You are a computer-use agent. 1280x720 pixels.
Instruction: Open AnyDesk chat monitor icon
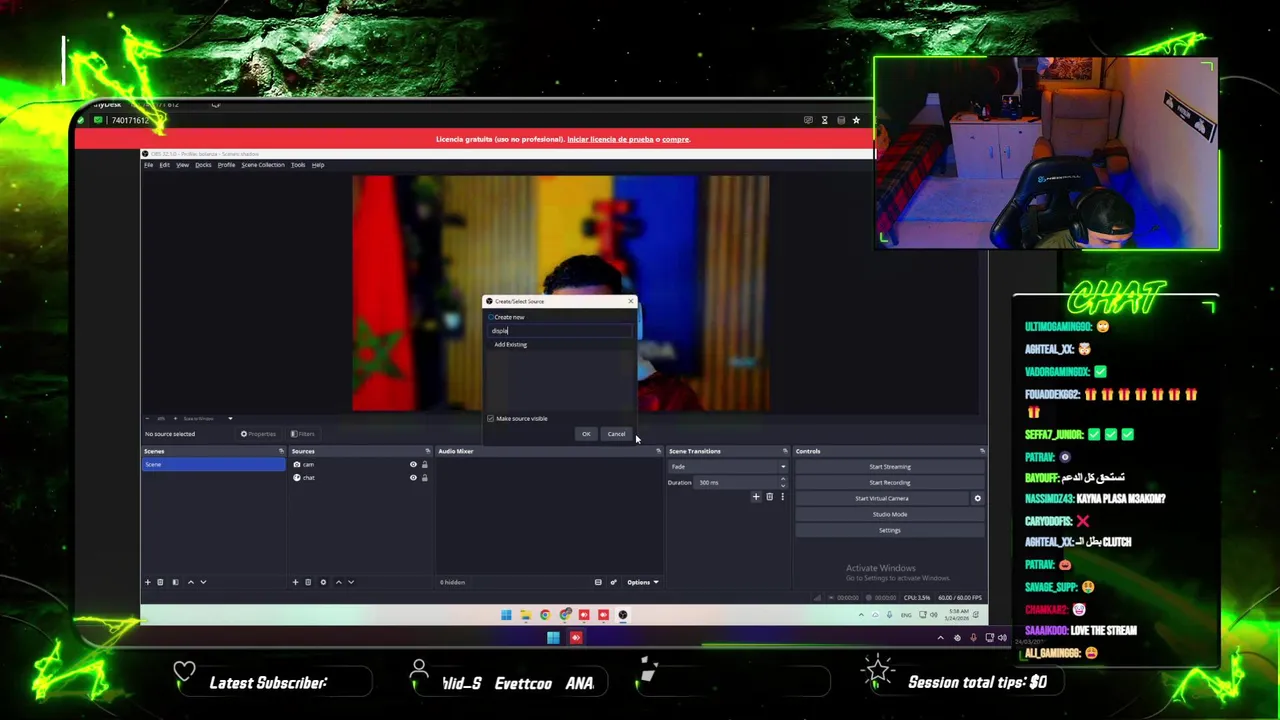(x=808, y=120)
